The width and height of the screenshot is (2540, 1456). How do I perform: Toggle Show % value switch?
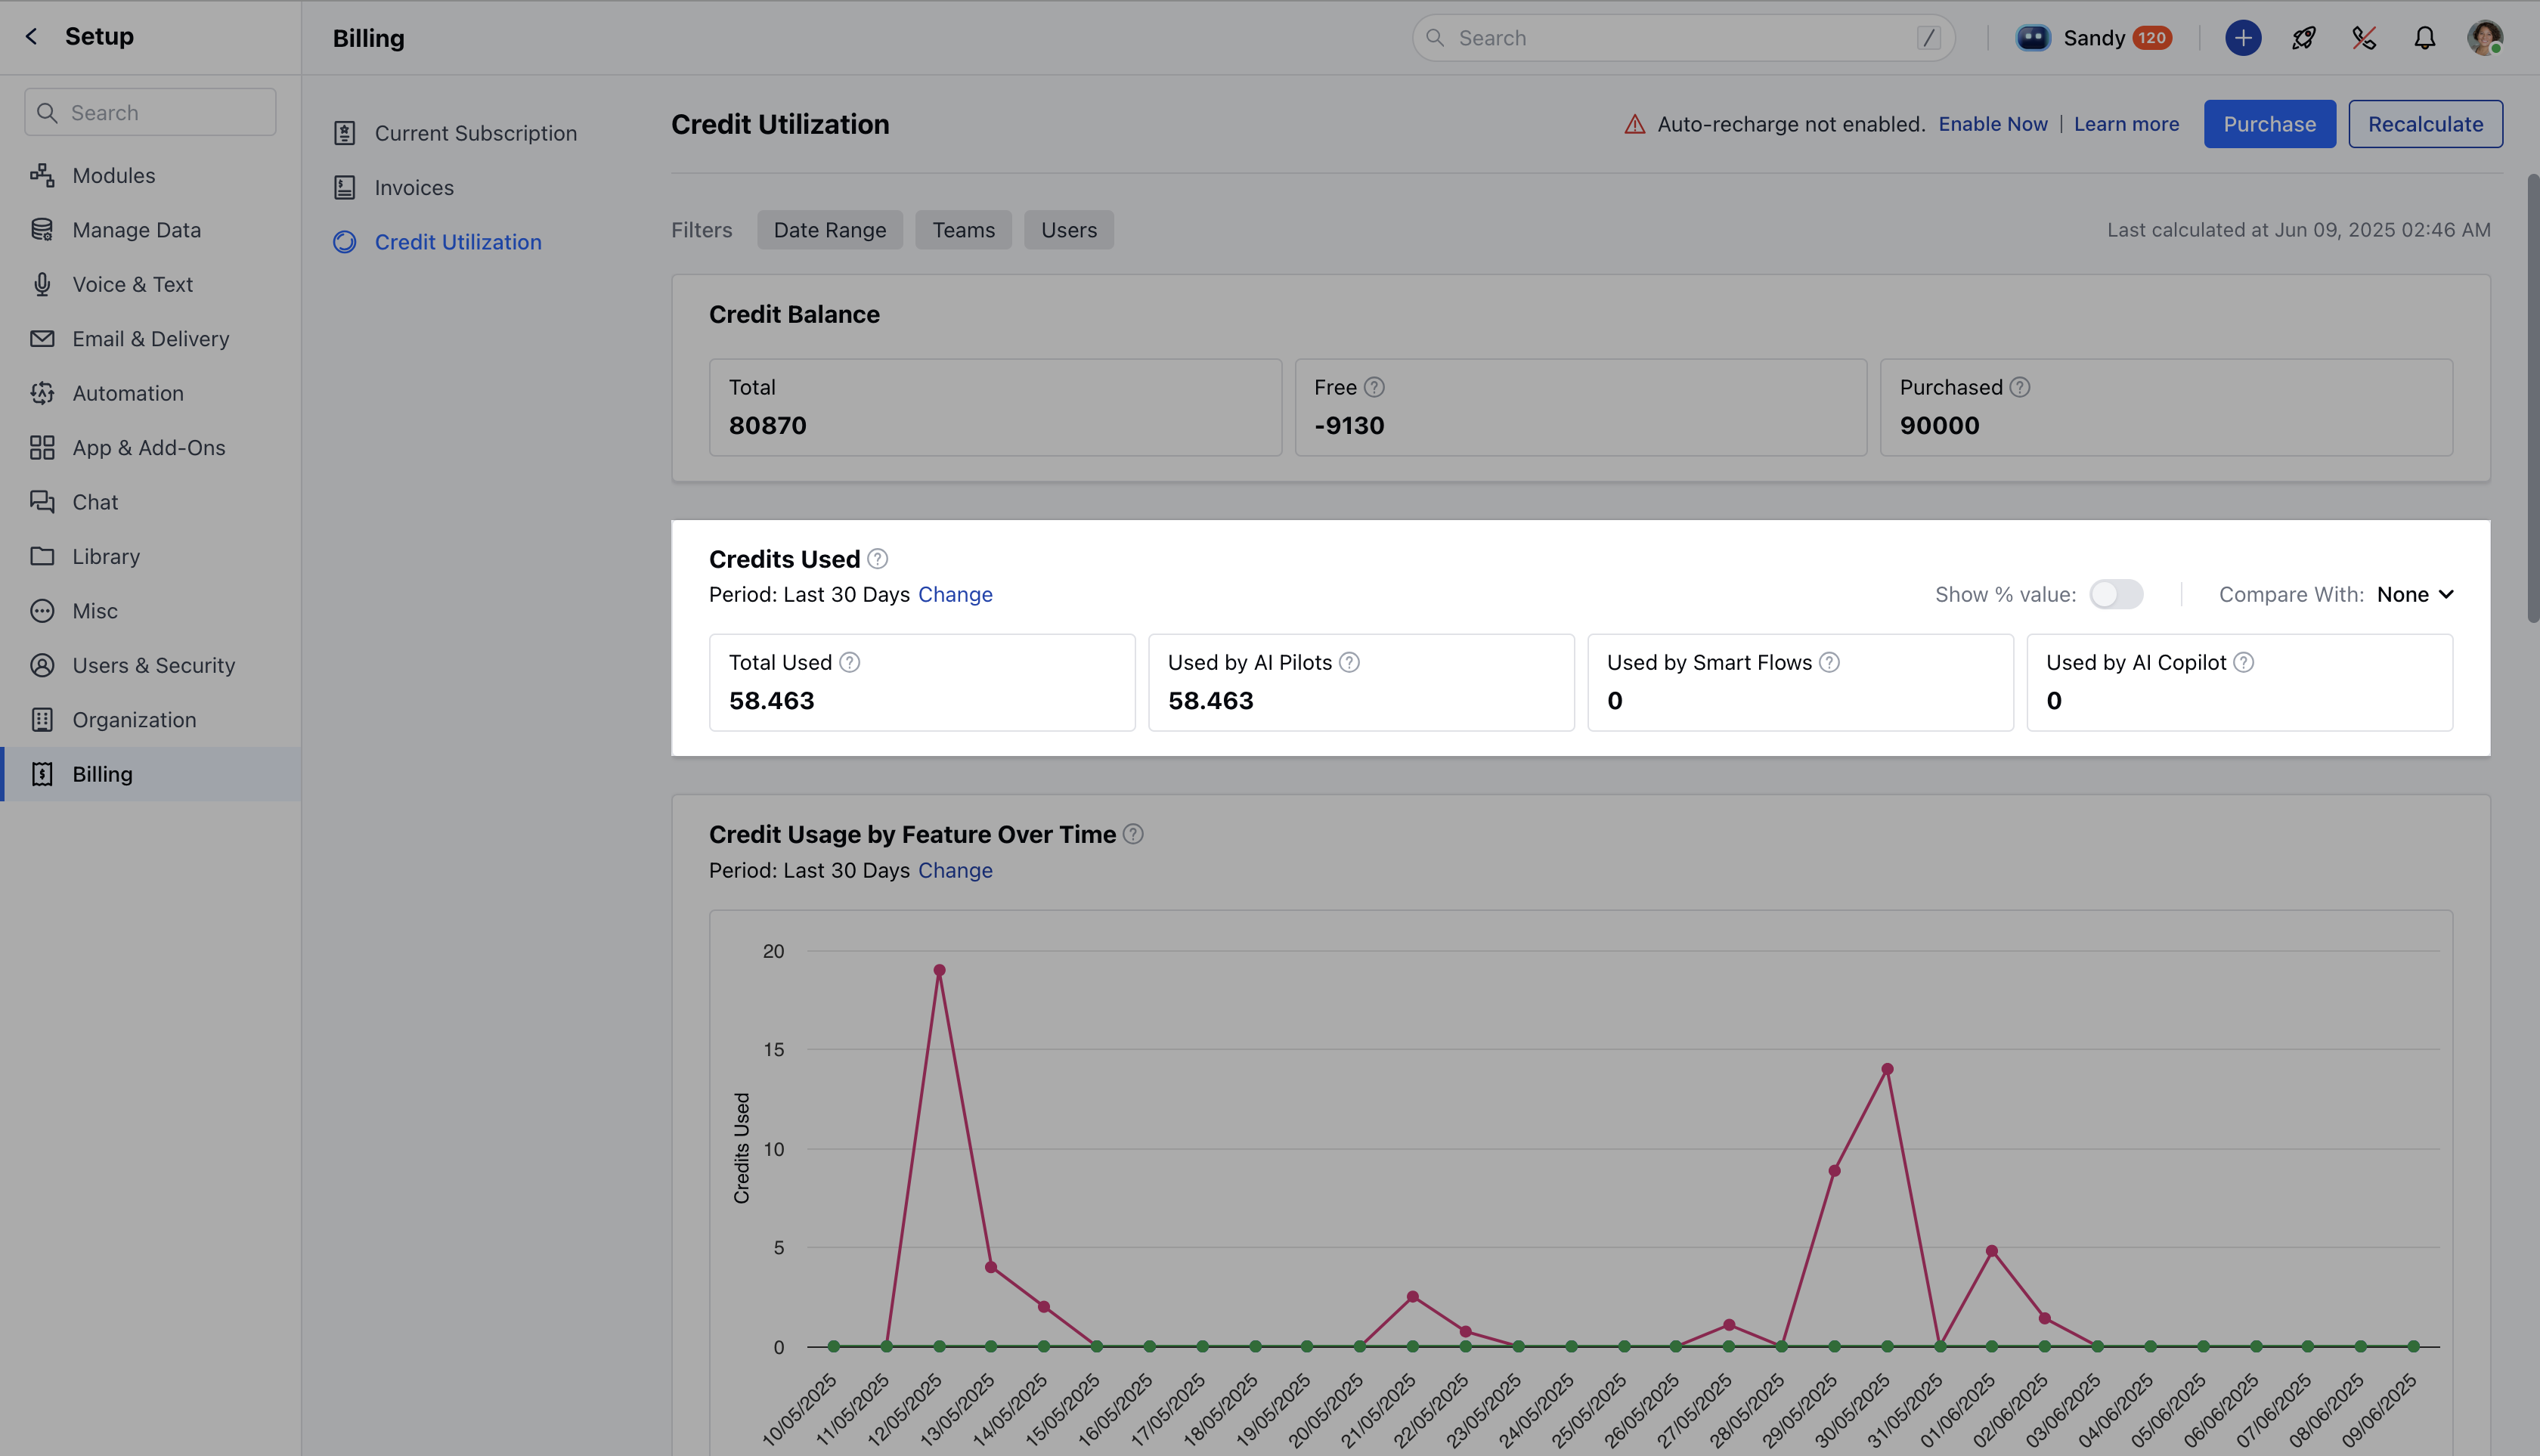tap(2116, 595)
